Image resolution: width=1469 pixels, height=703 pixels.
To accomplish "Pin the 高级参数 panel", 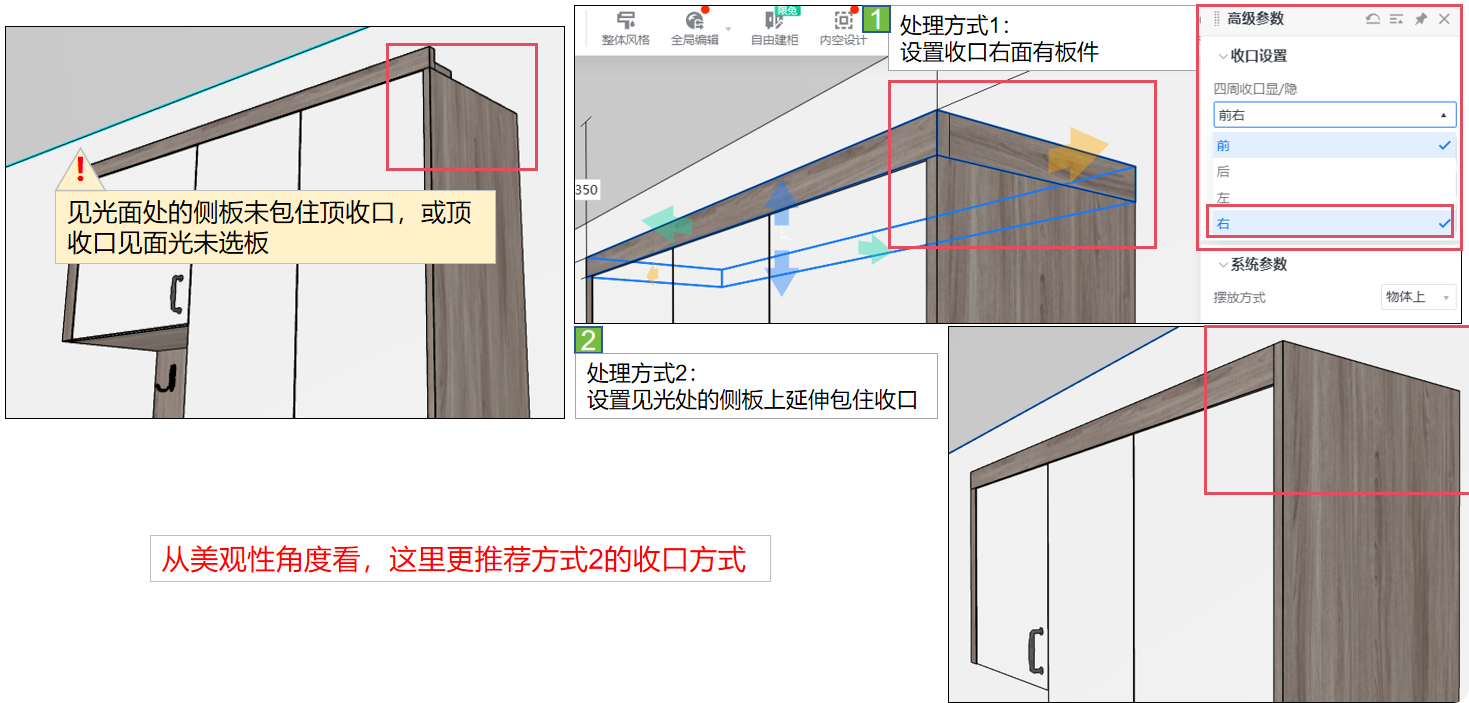I will (x=1420, y=19).
